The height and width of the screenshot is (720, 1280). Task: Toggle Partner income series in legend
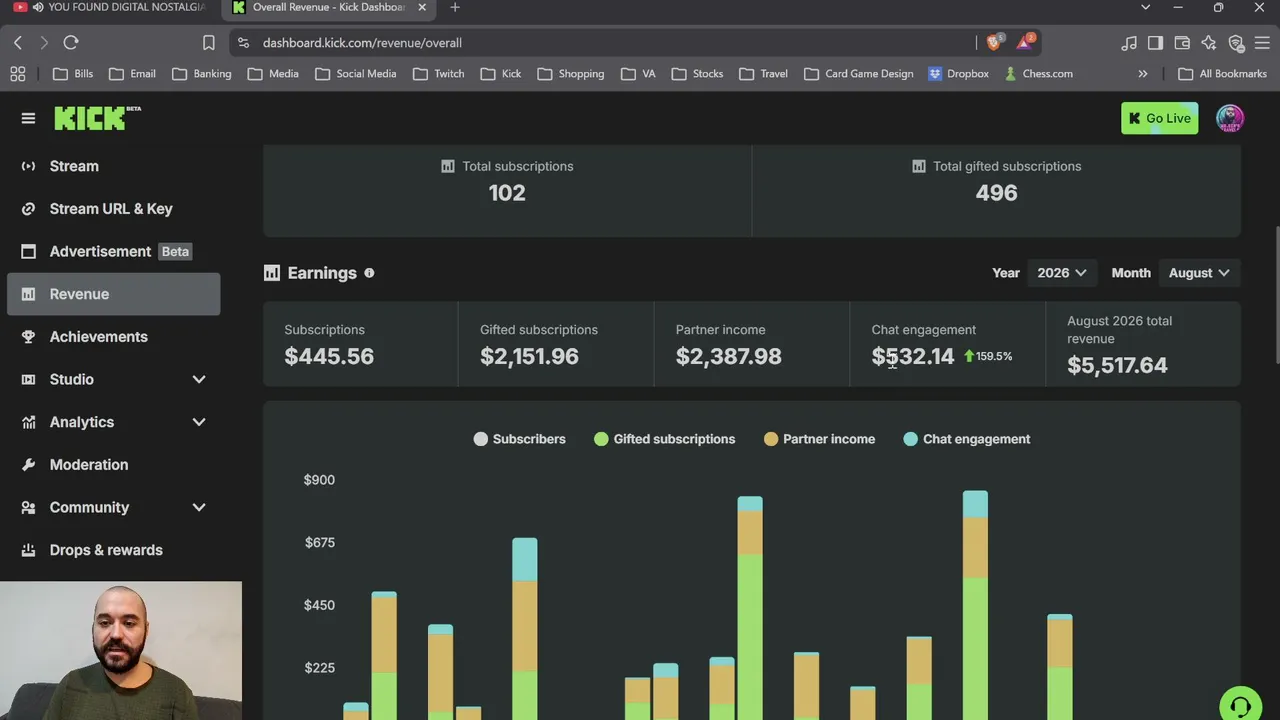819,439
